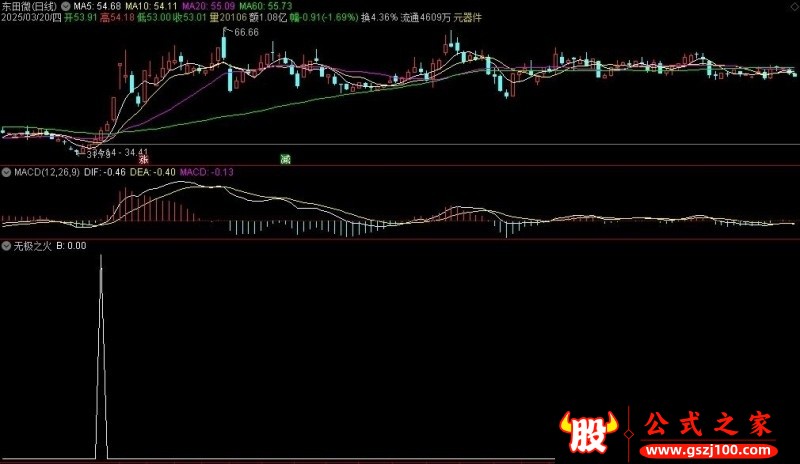Click the 66.66 high price marker
This screenshot has height=464, width=800.
[x=246, y=32]
